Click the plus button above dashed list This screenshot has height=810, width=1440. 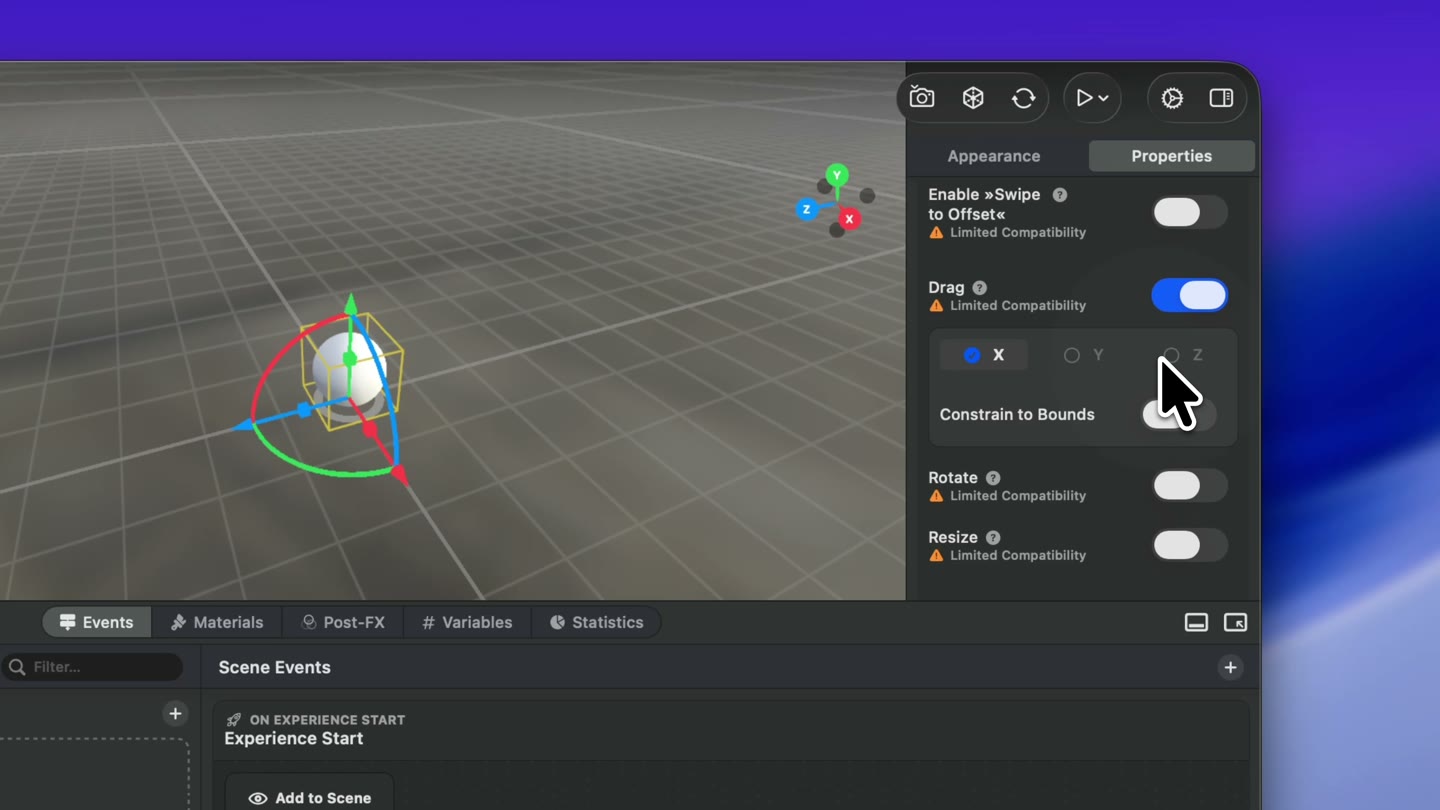pyautogui.click(x=175, y=713)
